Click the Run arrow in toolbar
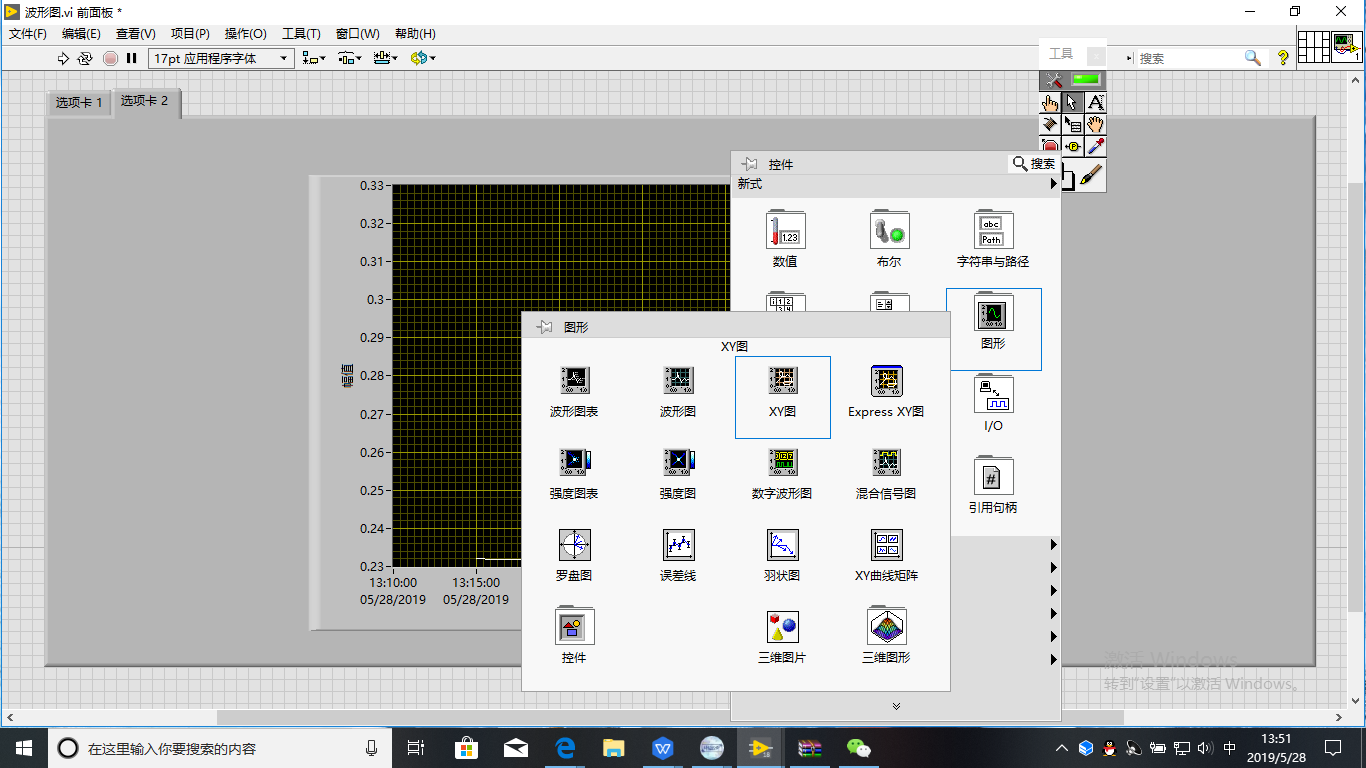The width and height of the screenshot is (1366, 768). pos(63,58)
